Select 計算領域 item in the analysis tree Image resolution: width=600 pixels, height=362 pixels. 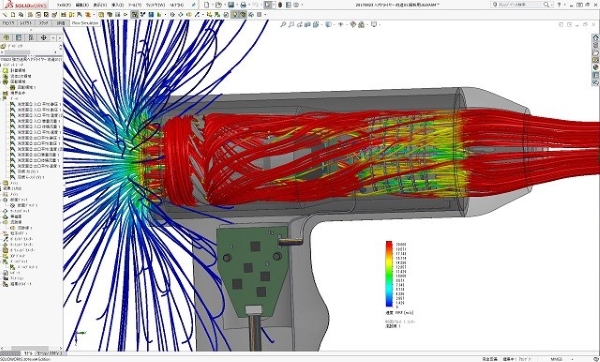(x=18, y=70)
